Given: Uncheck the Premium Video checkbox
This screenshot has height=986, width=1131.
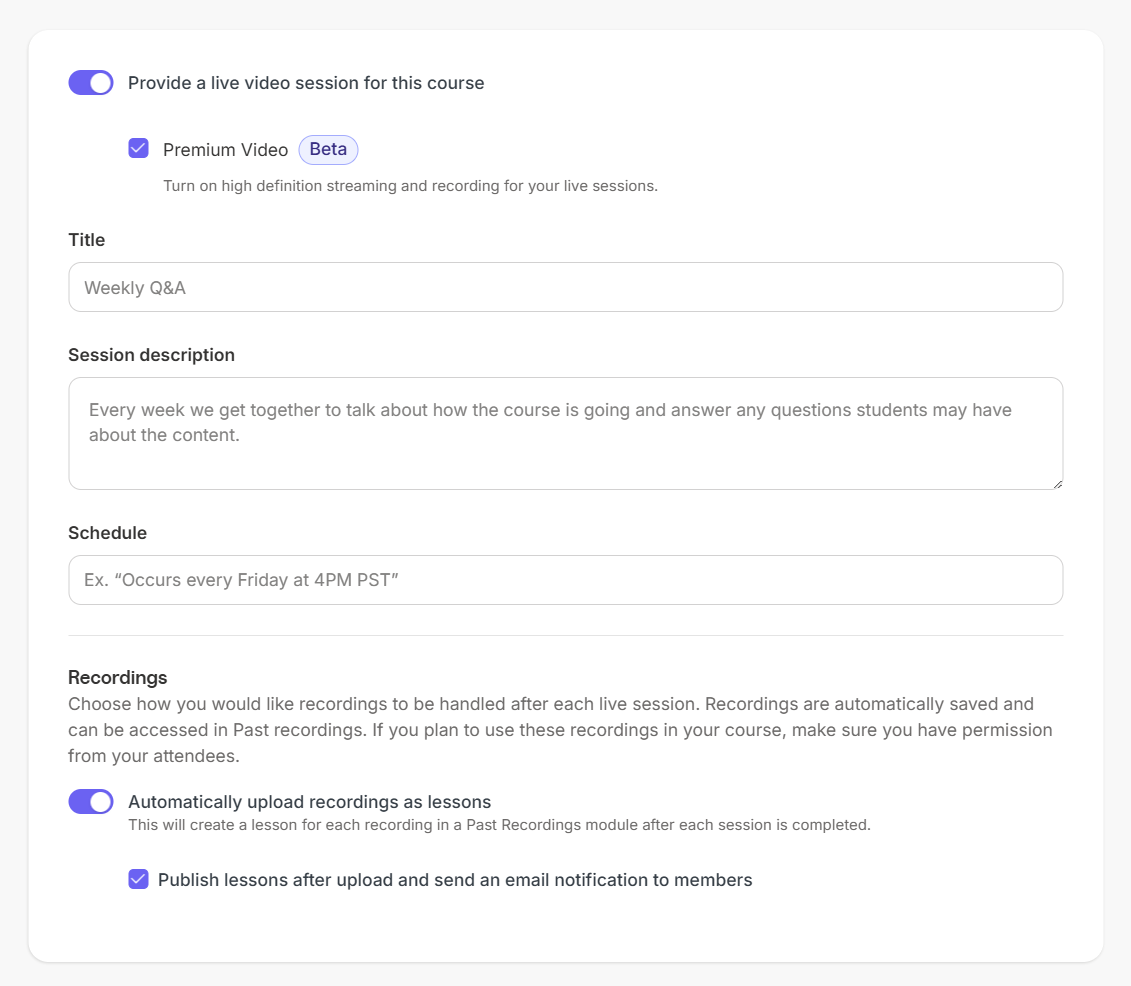Looking at the screenshot, I should pos(138,149).
